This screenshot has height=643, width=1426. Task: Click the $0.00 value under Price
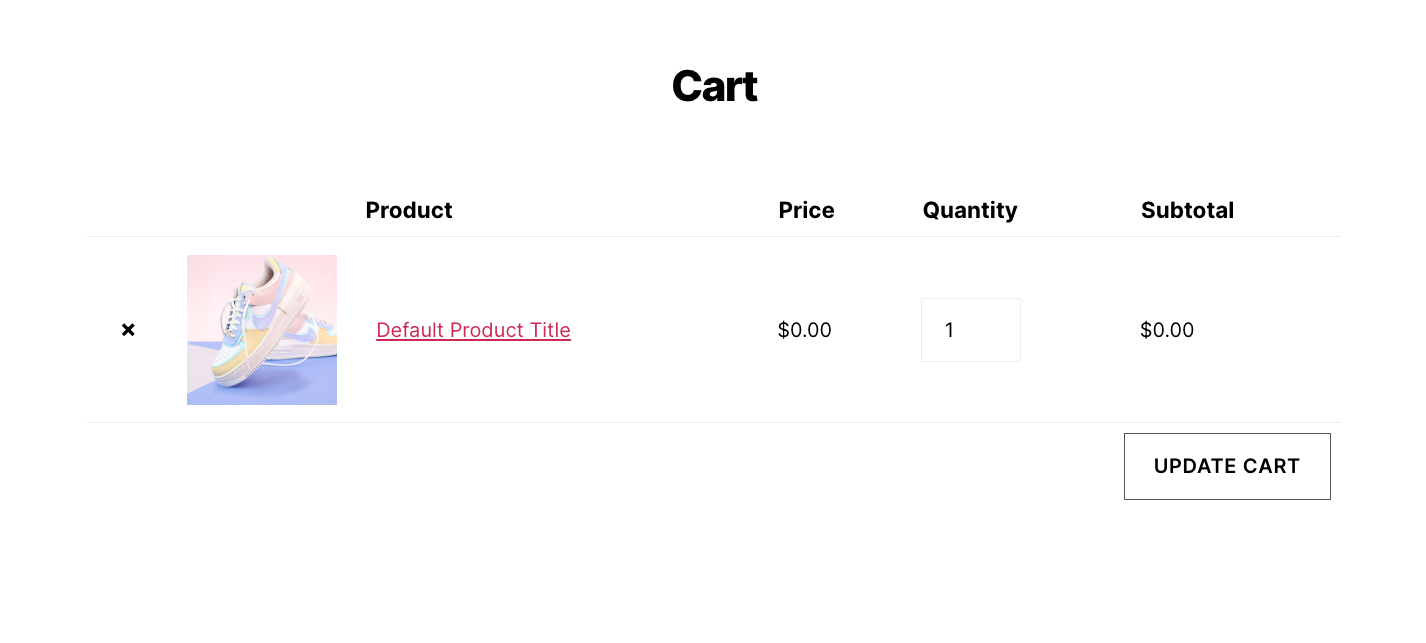coord(804,330)
